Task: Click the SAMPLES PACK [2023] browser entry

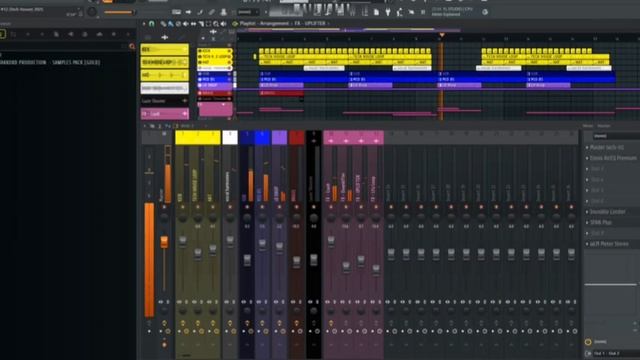Action: (76, 63)
